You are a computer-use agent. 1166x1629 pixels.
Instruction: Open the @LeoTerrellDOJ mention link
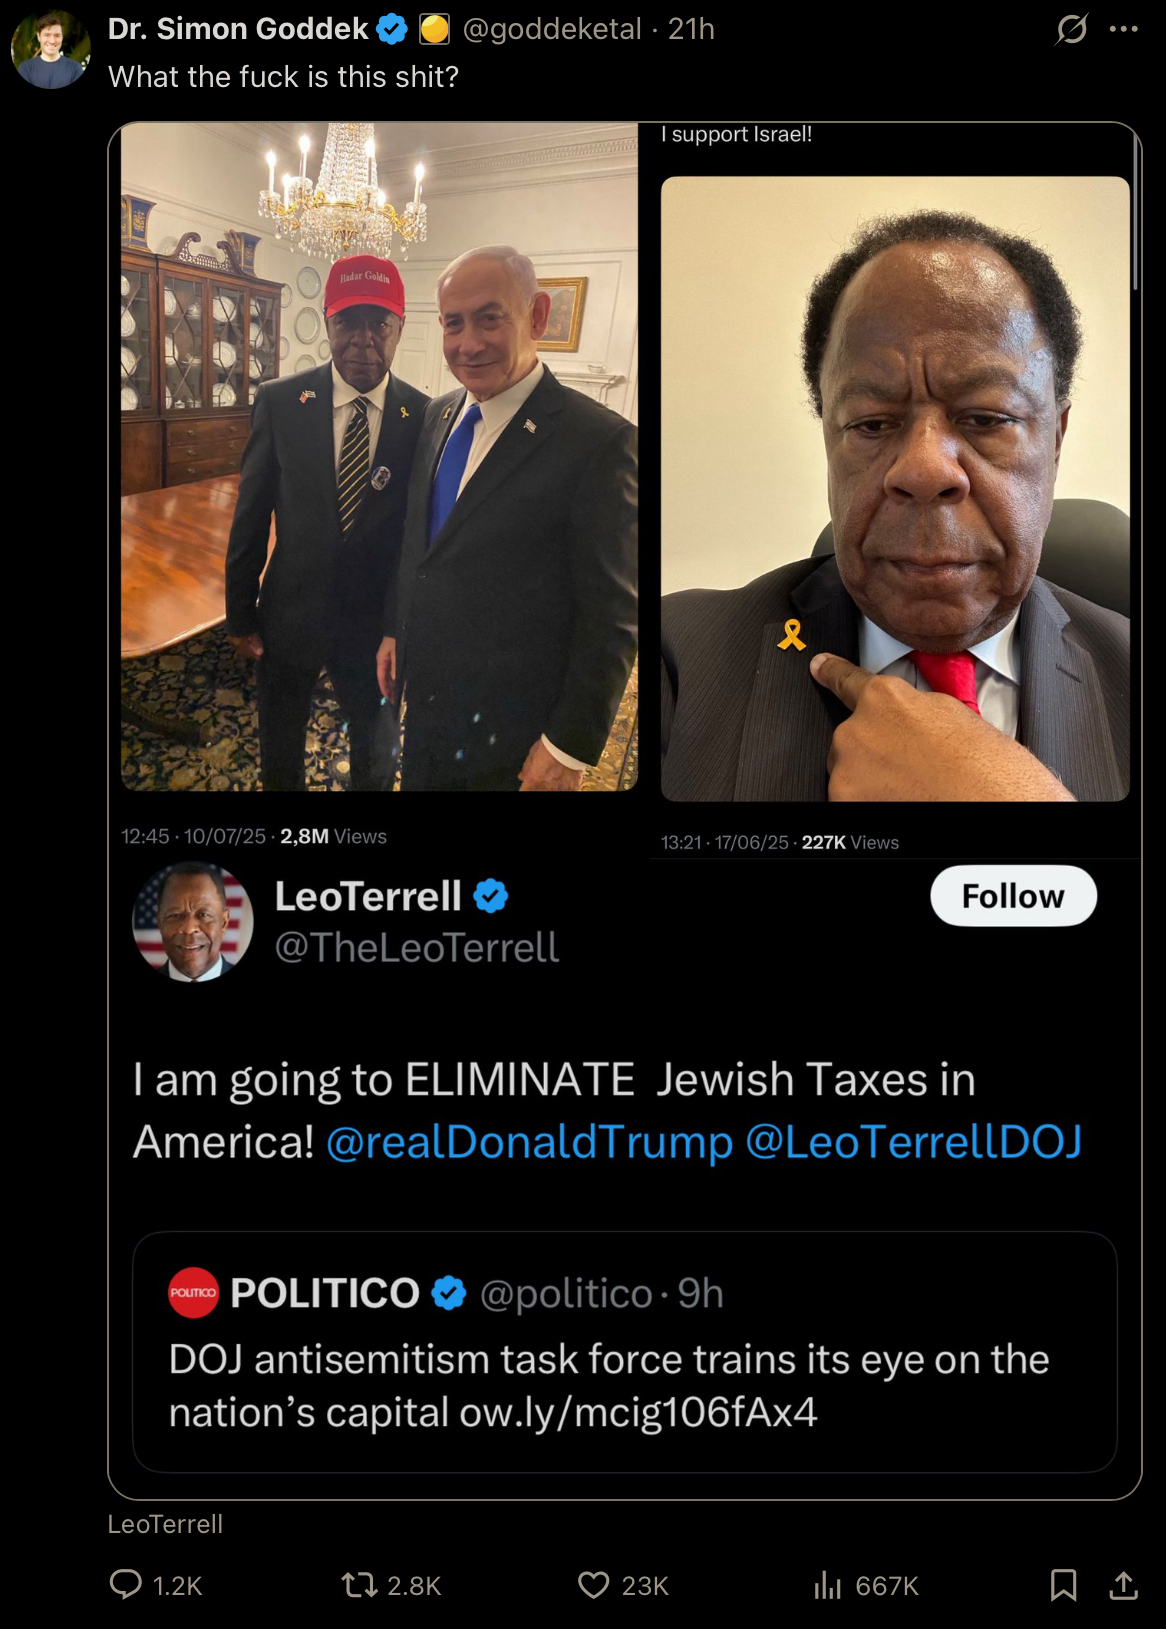(x=914, y=1141)
